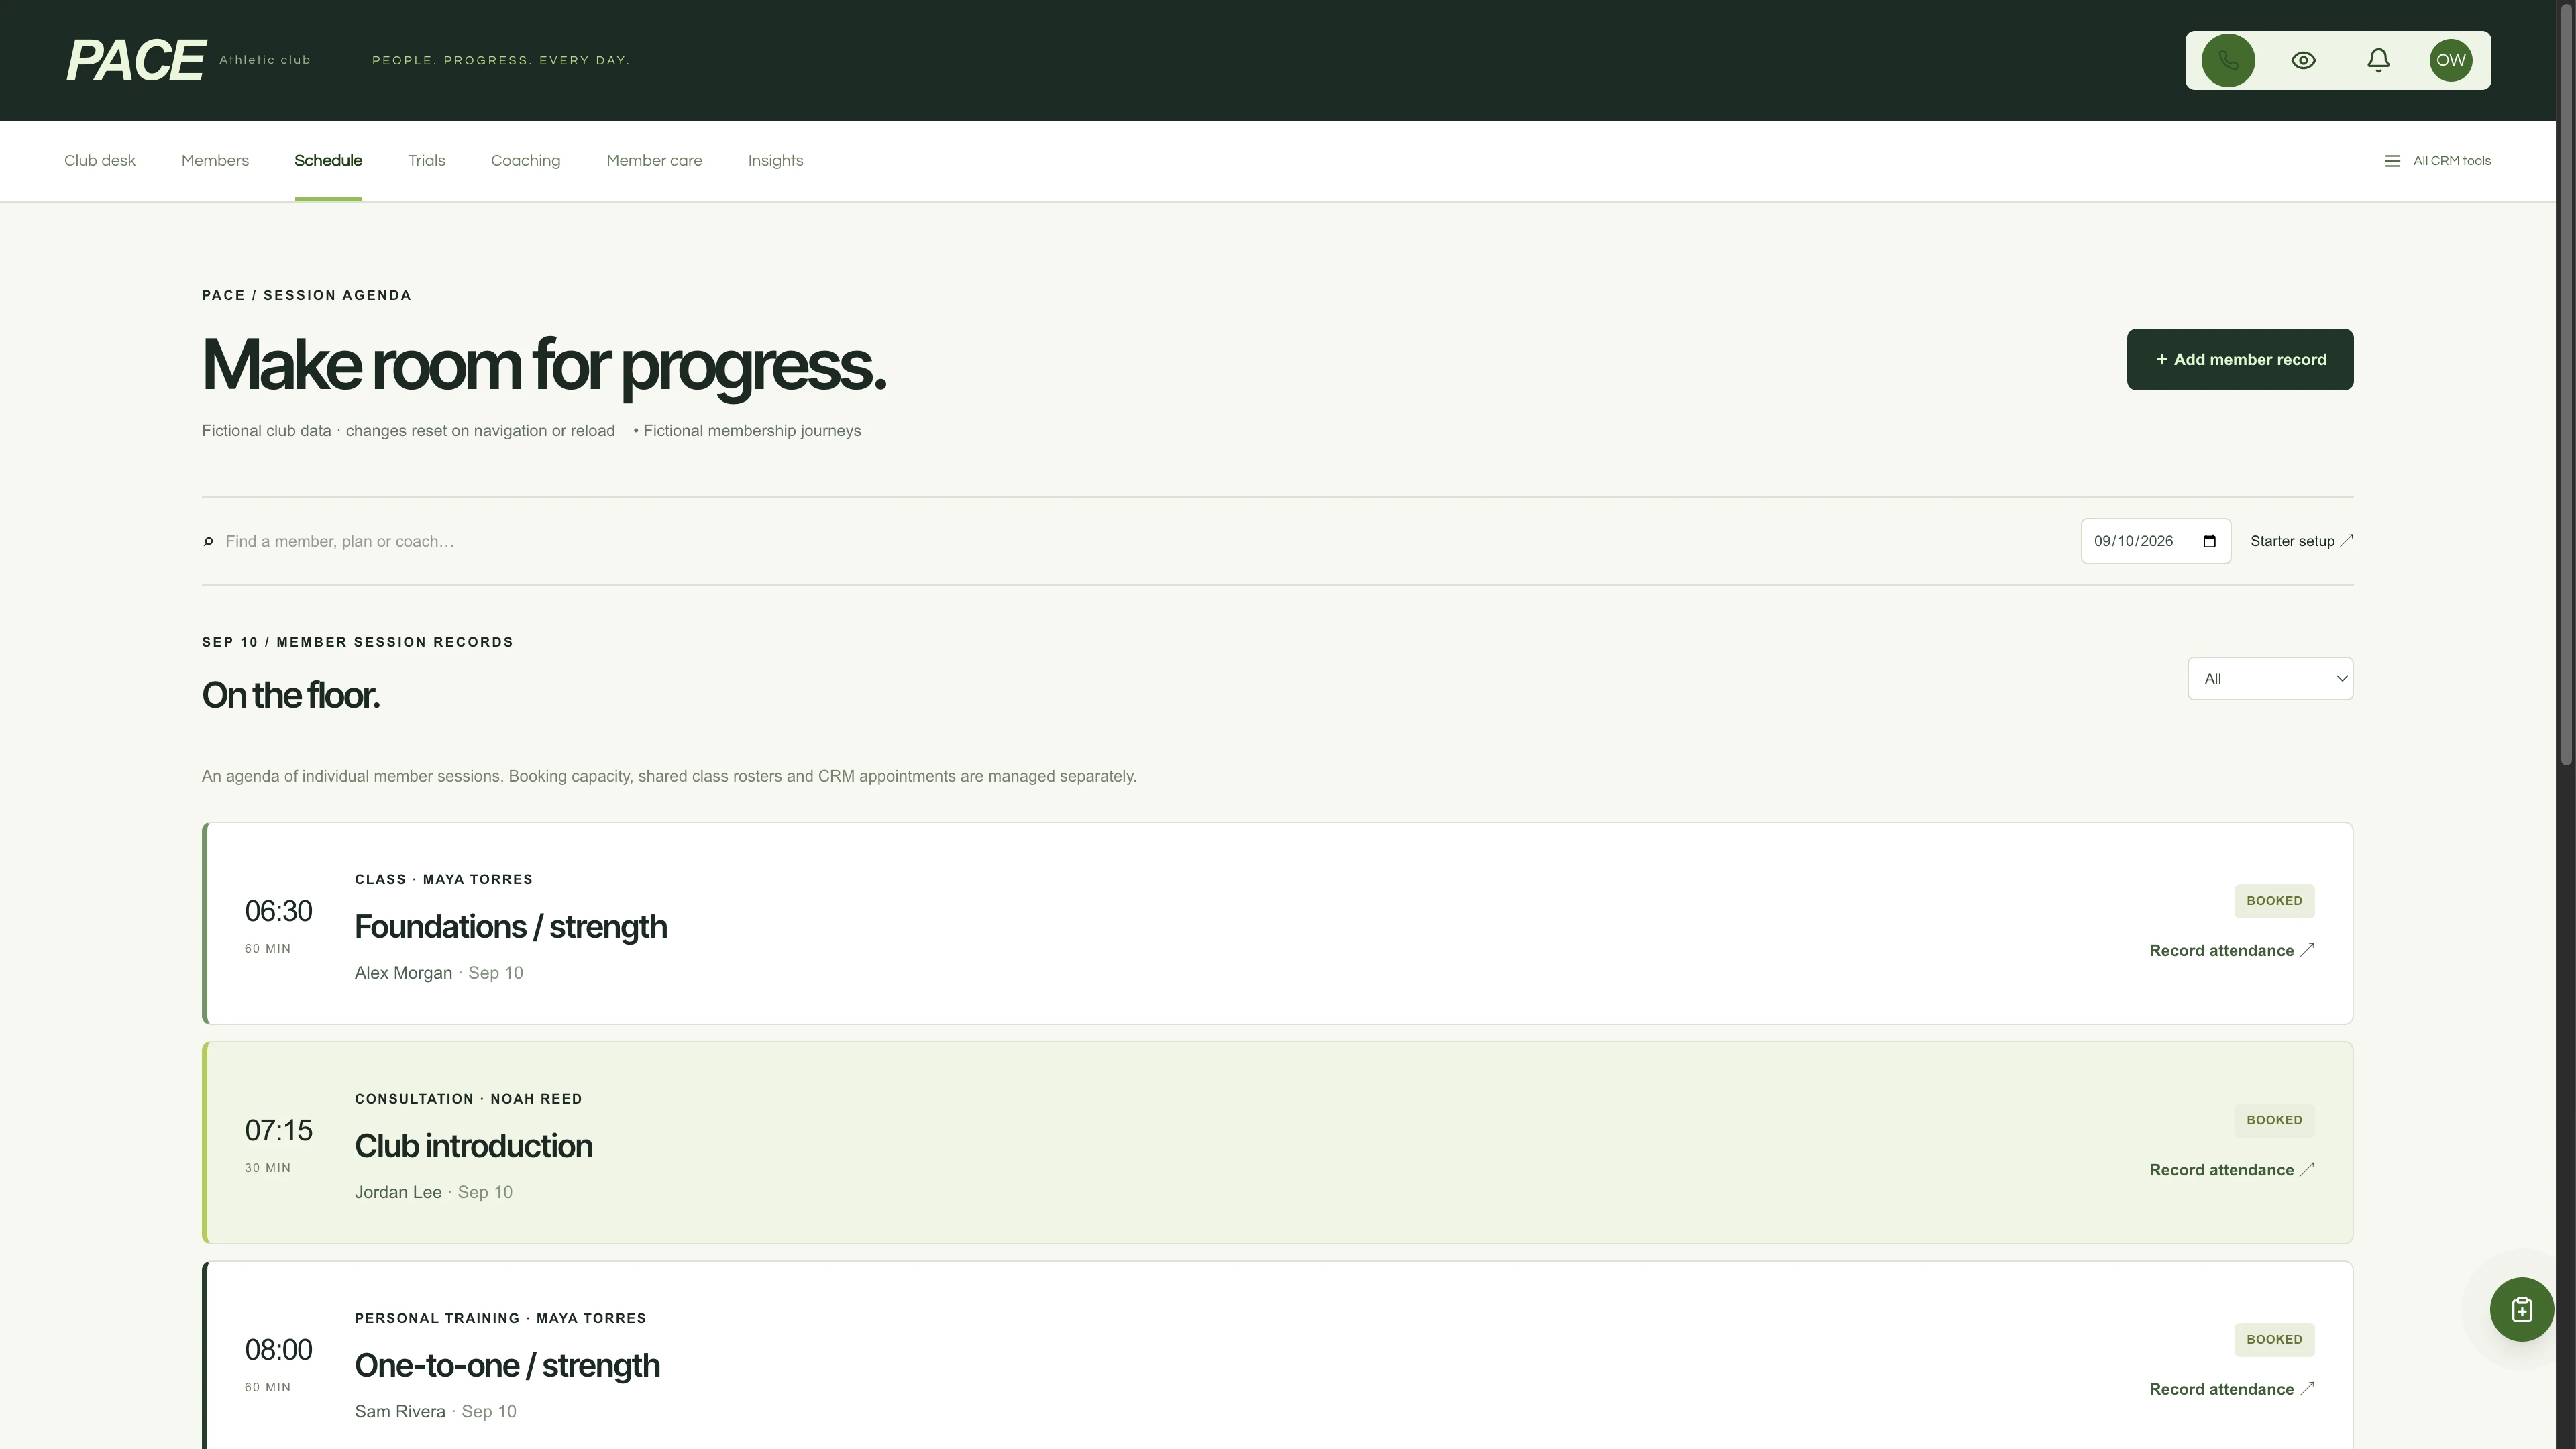The height and width of the screenshot is (1449, 2576).
Task: Open the Foundations / strength session title
Action: pyautogui.click(x=511, y=927)
